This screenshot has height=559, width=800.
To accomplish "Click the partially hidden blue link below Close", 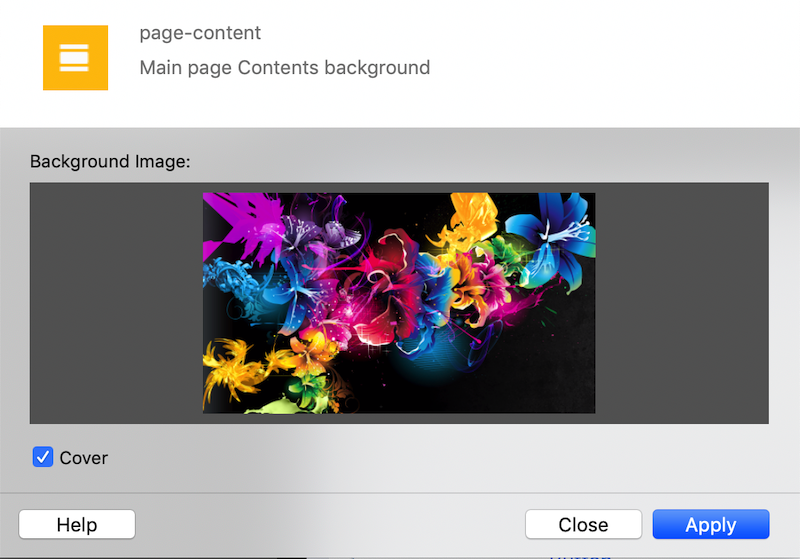I will (x=580, y=553).
